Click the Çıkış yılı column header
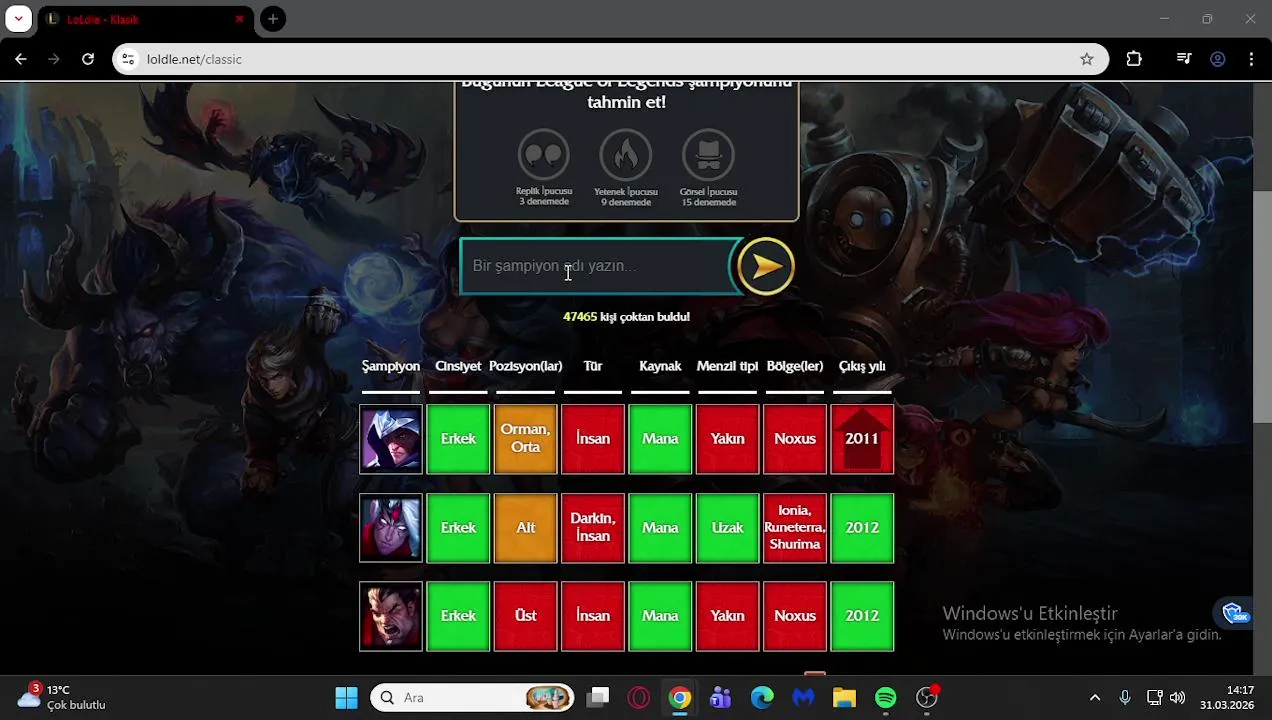The width and height of the screenshot is (1272, 720). point(862,366)
